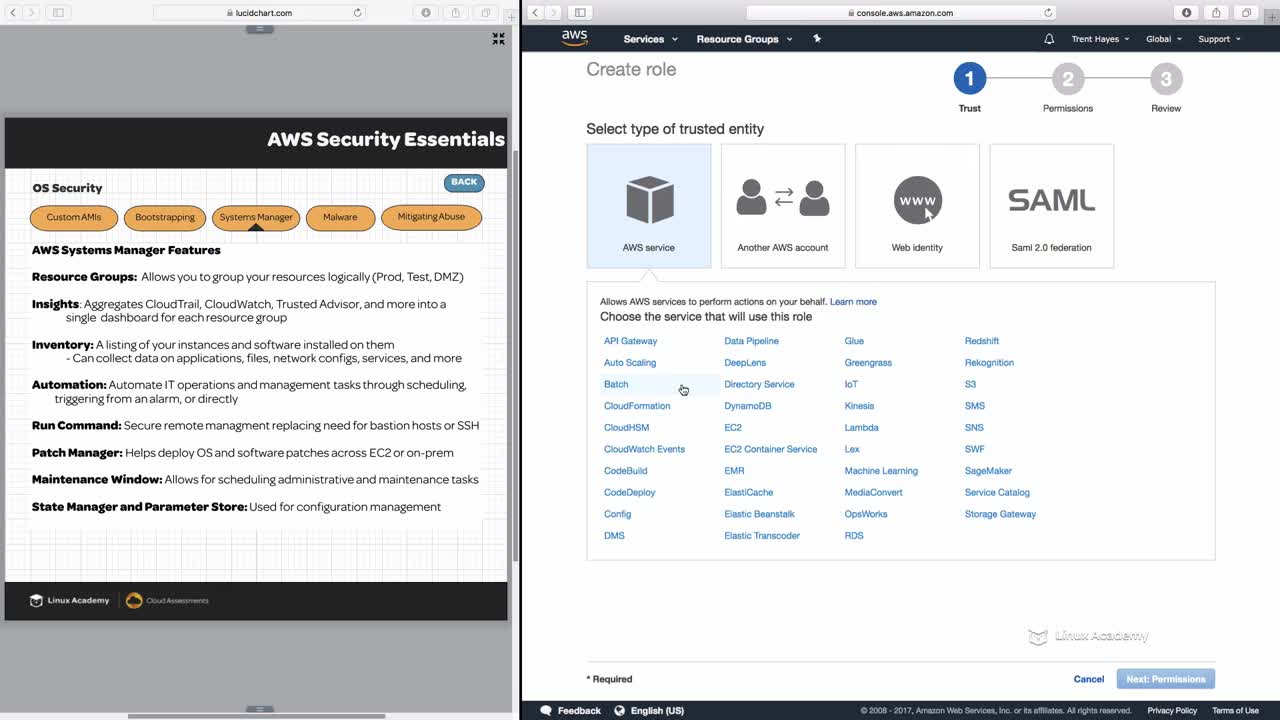
Task: Expand the Resource Groups dropdown
Action: (x=744, y=39)
